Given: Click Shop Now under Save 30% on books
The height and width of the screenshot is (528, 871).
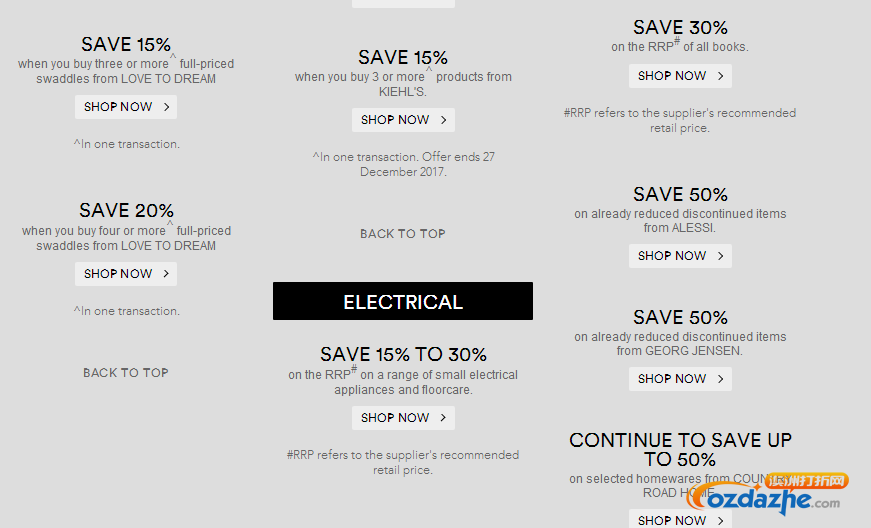Looking at the screenshot, I should click(x=680, y=76).
